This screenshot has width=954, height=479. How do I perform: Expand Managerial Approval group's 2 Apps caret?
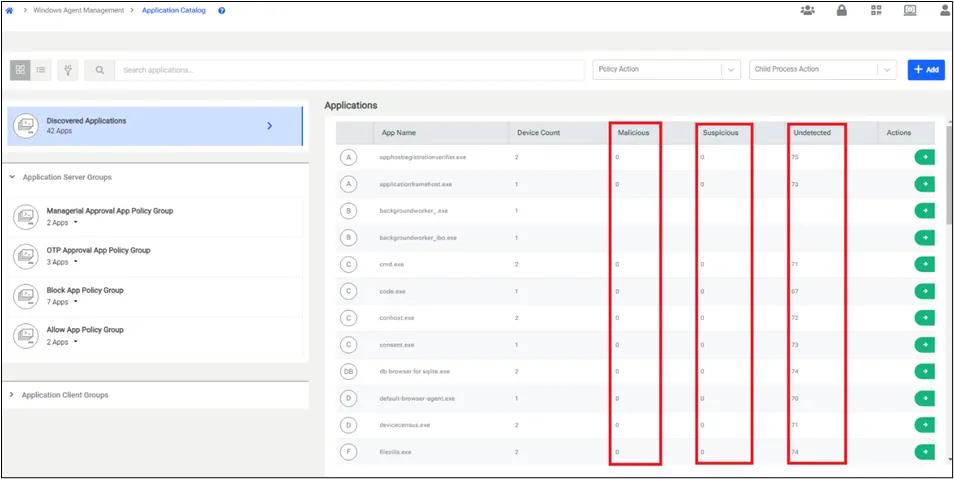click(75, 223)
